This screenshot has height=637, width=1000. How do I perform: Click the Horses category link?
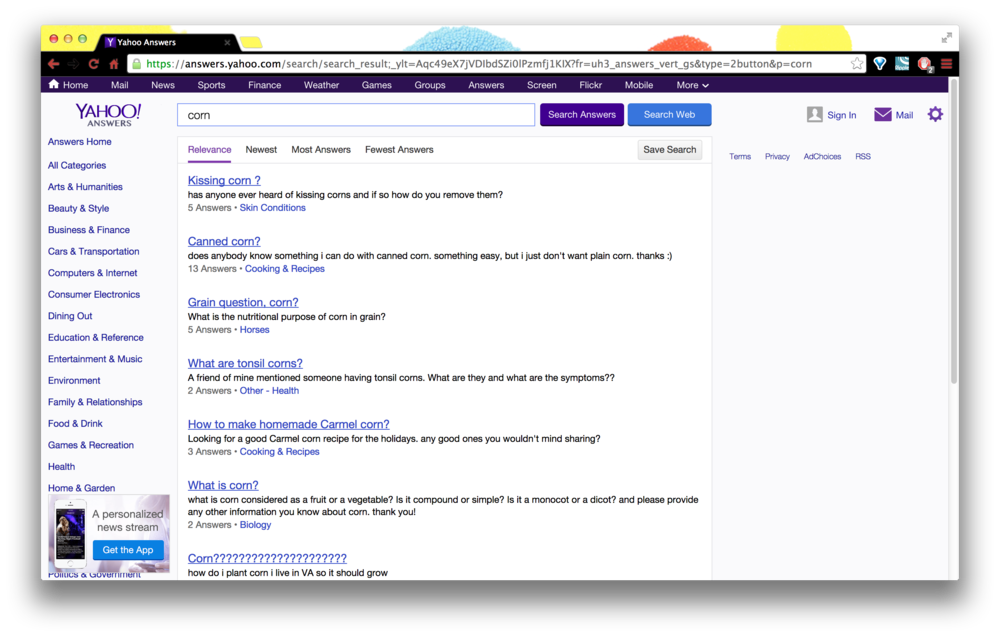tap(254, 330)
